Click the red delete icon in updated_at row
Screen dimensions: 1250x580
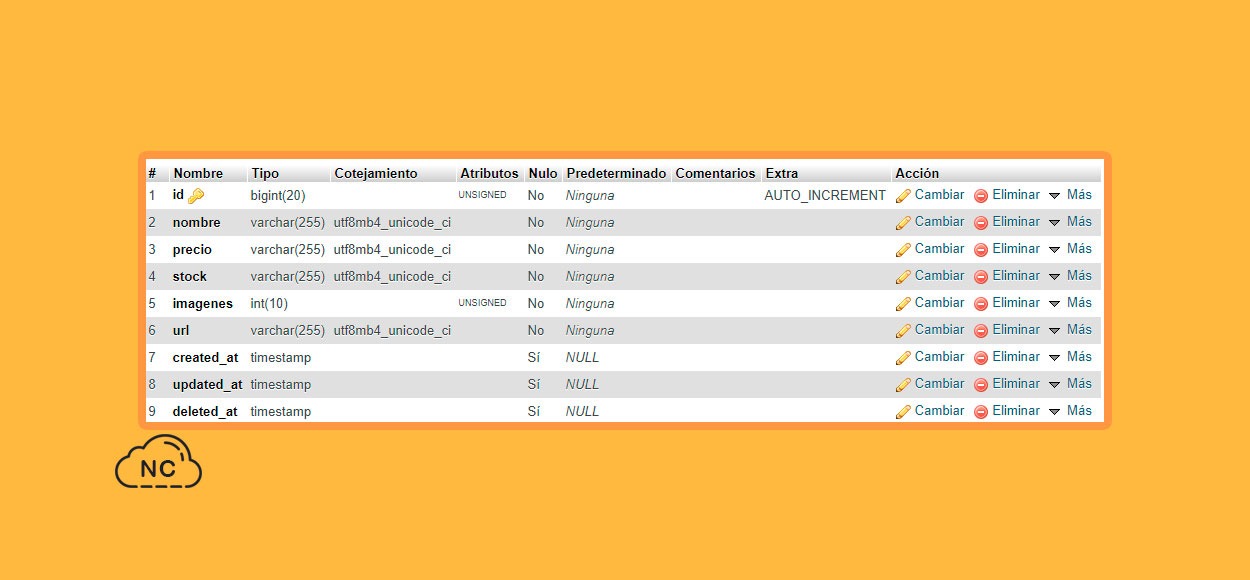pyautogui.click(x=981, y=385)
